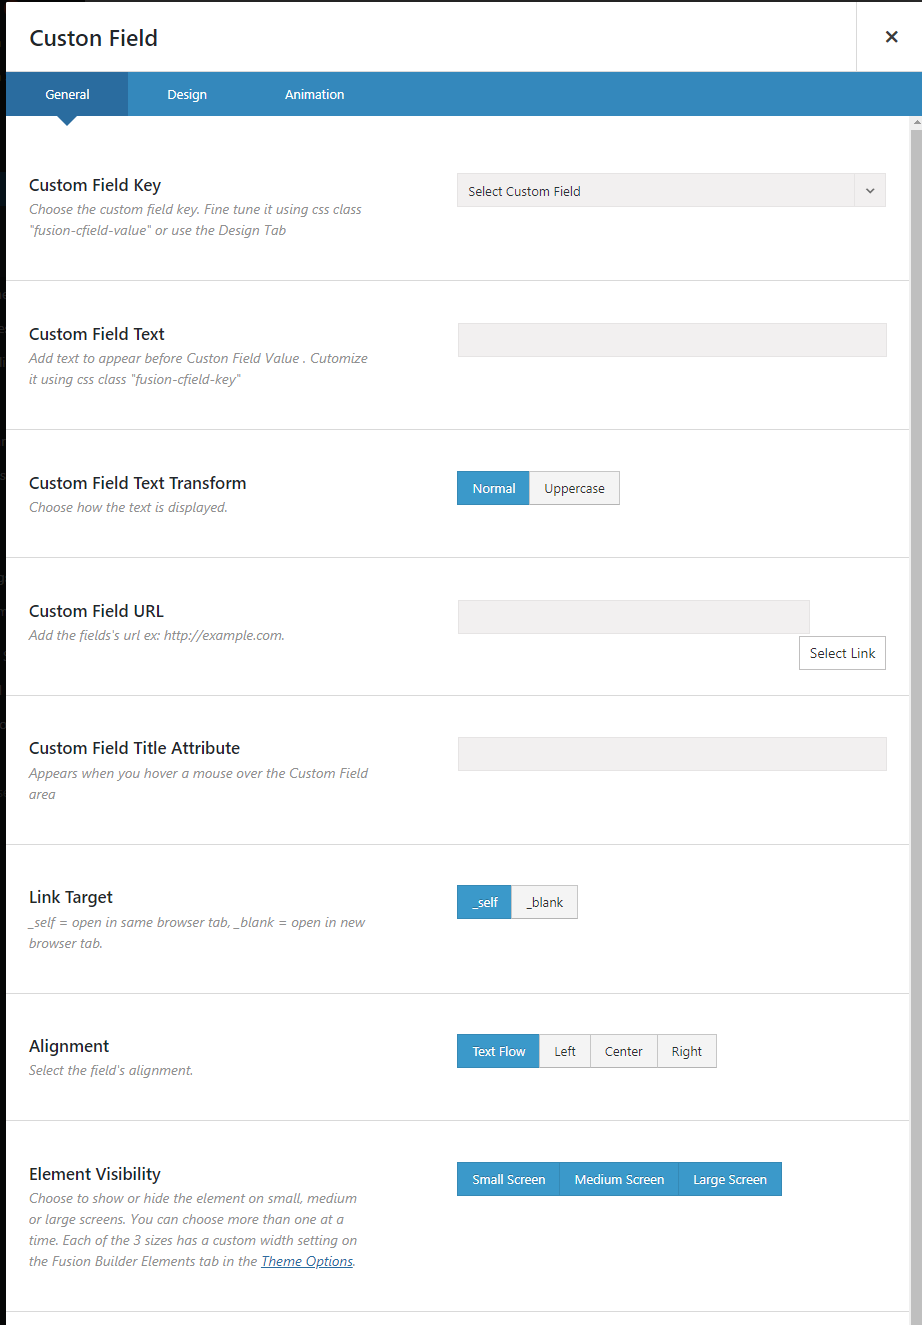922x1325 pixels.
Task: Toggle Medium Screen element visibility
Action: (618, 1179)
